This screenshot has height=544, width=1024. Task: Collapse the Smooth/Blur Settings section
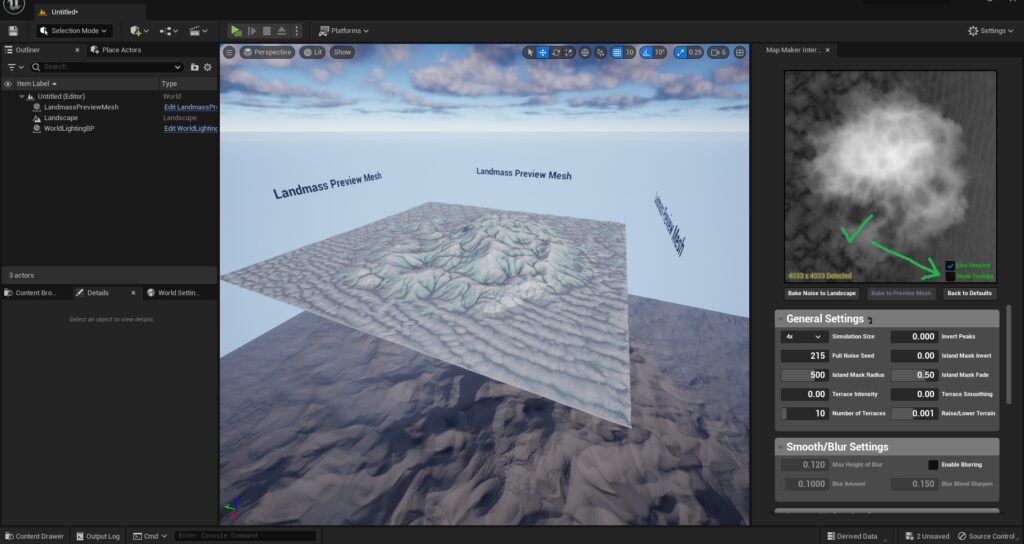(781, 447)
